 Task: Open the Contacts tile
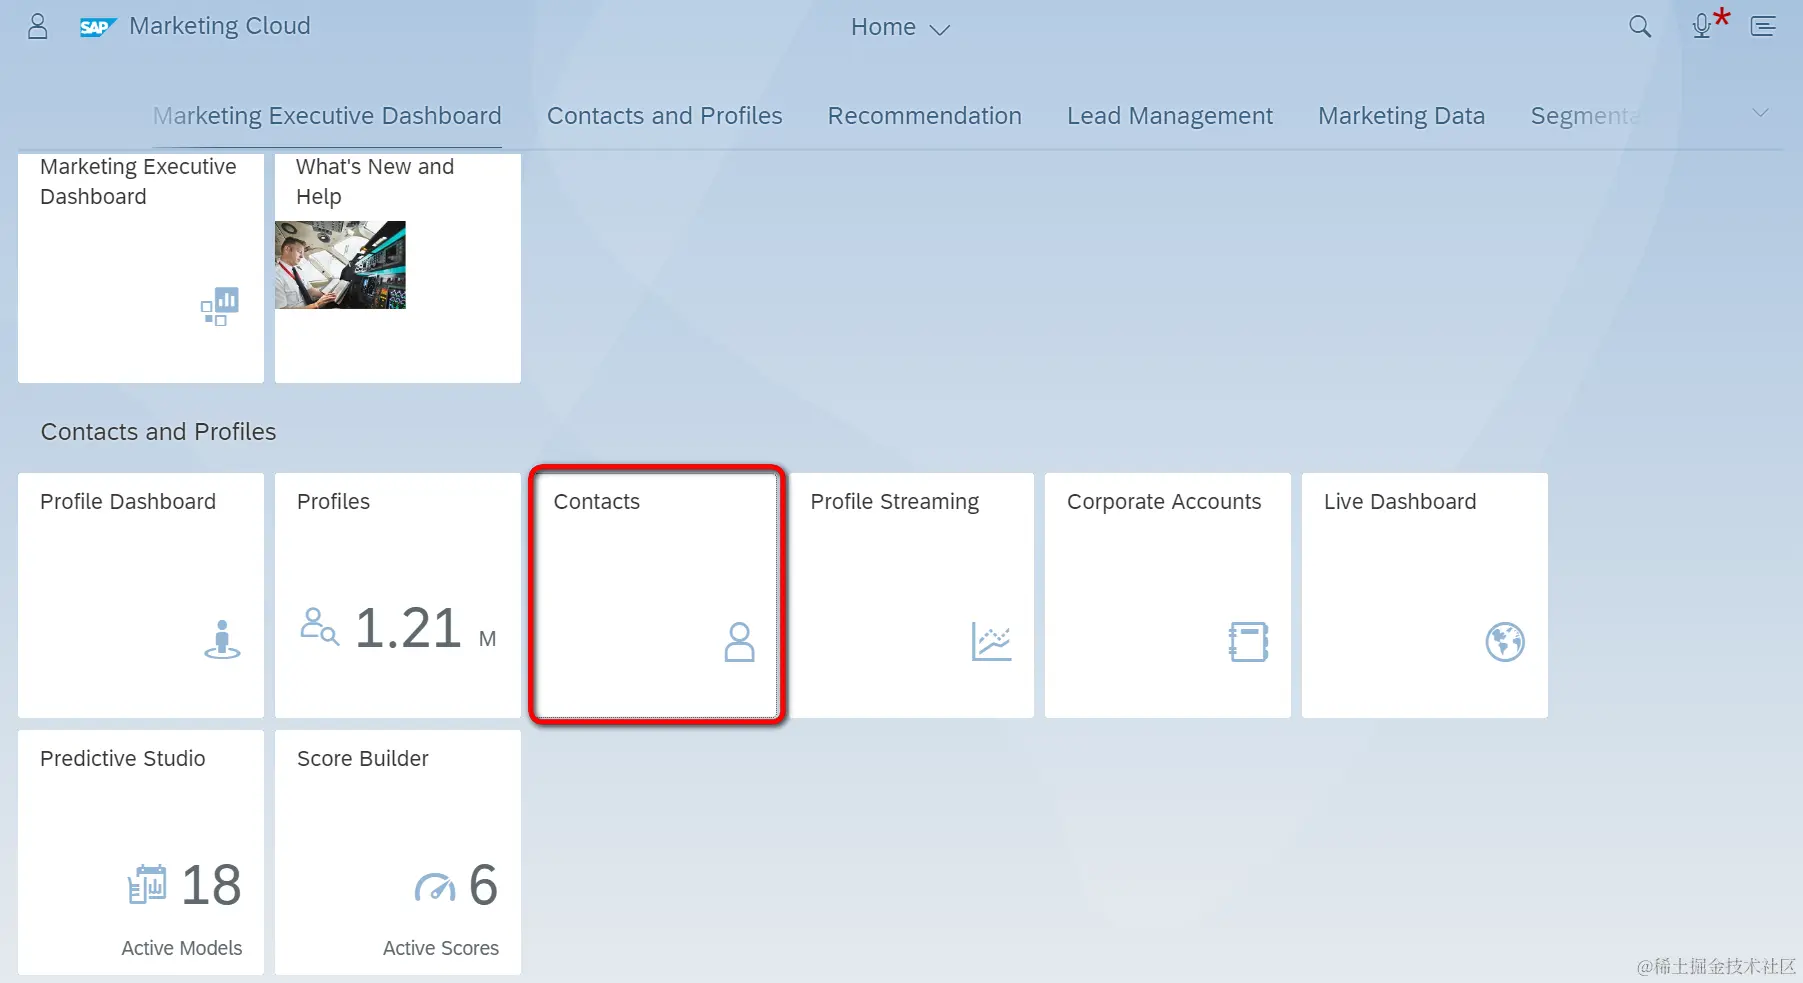pos(655,595)
